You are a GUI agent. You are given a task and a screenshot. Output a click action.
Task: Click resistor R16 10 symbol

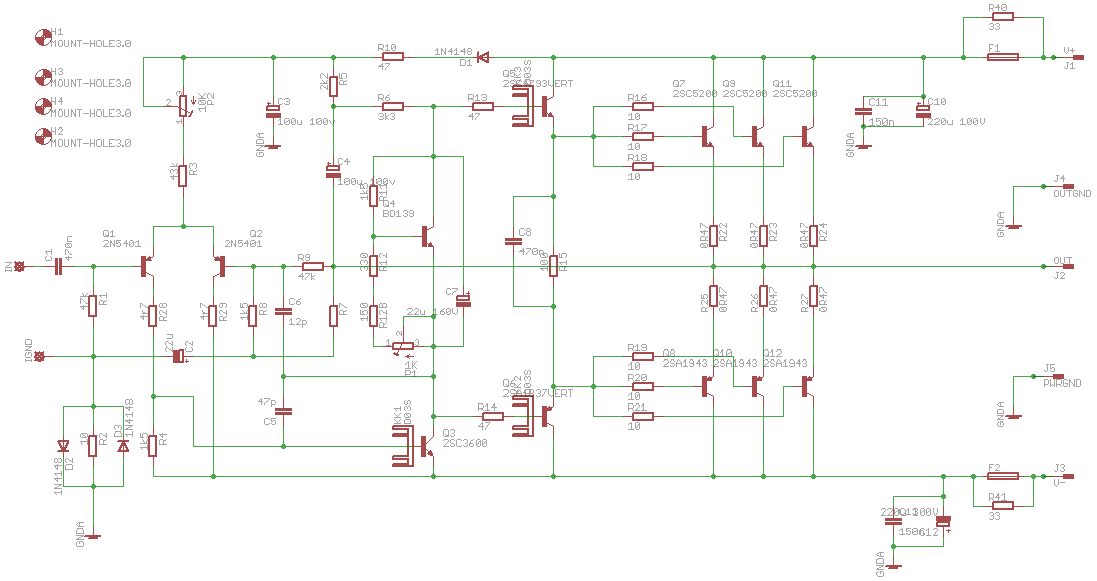(642, 106)
